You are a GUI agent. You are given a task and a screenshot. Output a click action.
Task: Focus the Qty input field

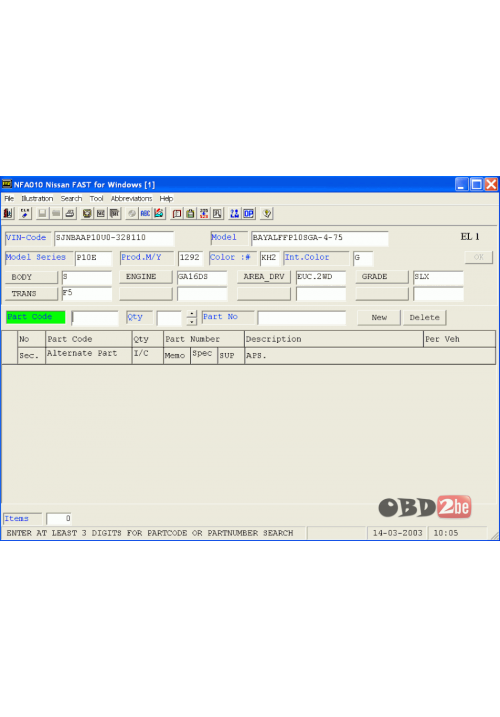pos(169,318)
